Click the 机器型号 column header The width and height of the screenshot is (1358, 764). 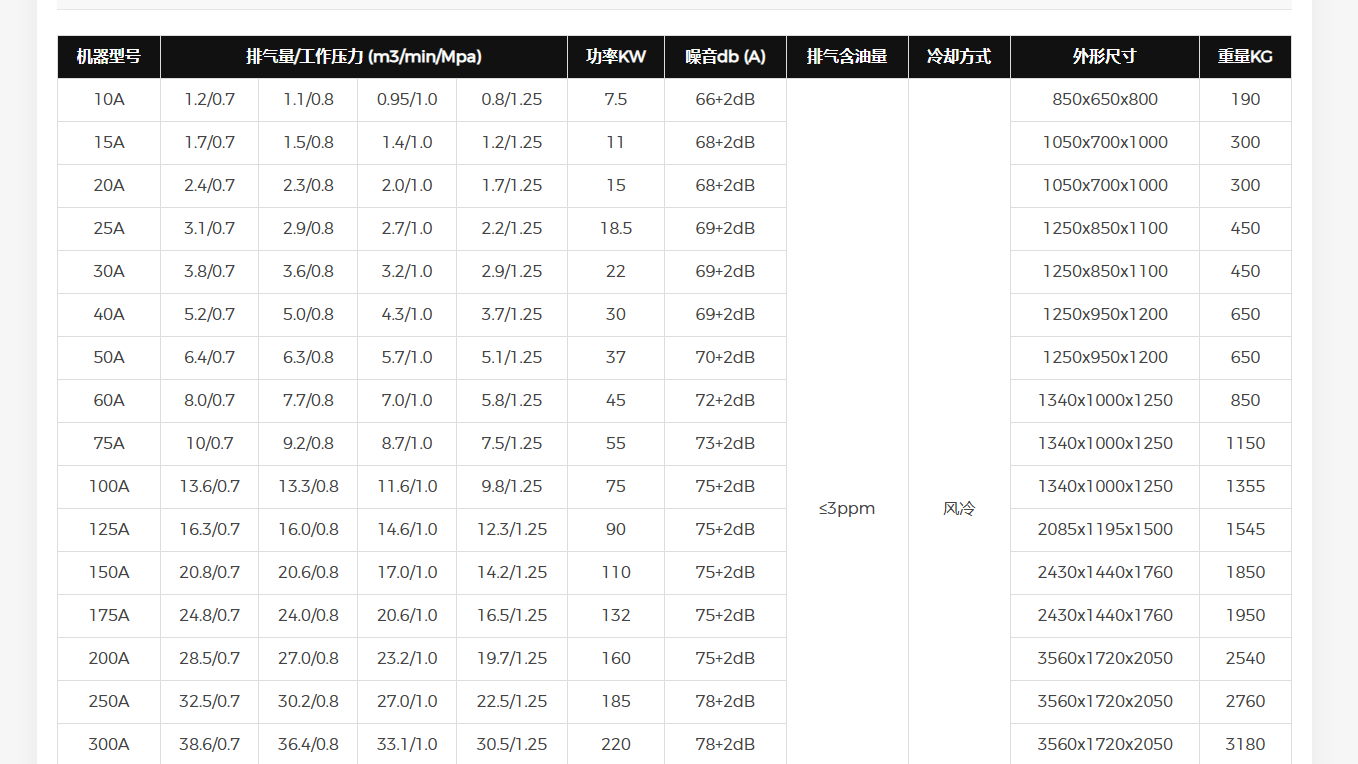click(109, 57)
